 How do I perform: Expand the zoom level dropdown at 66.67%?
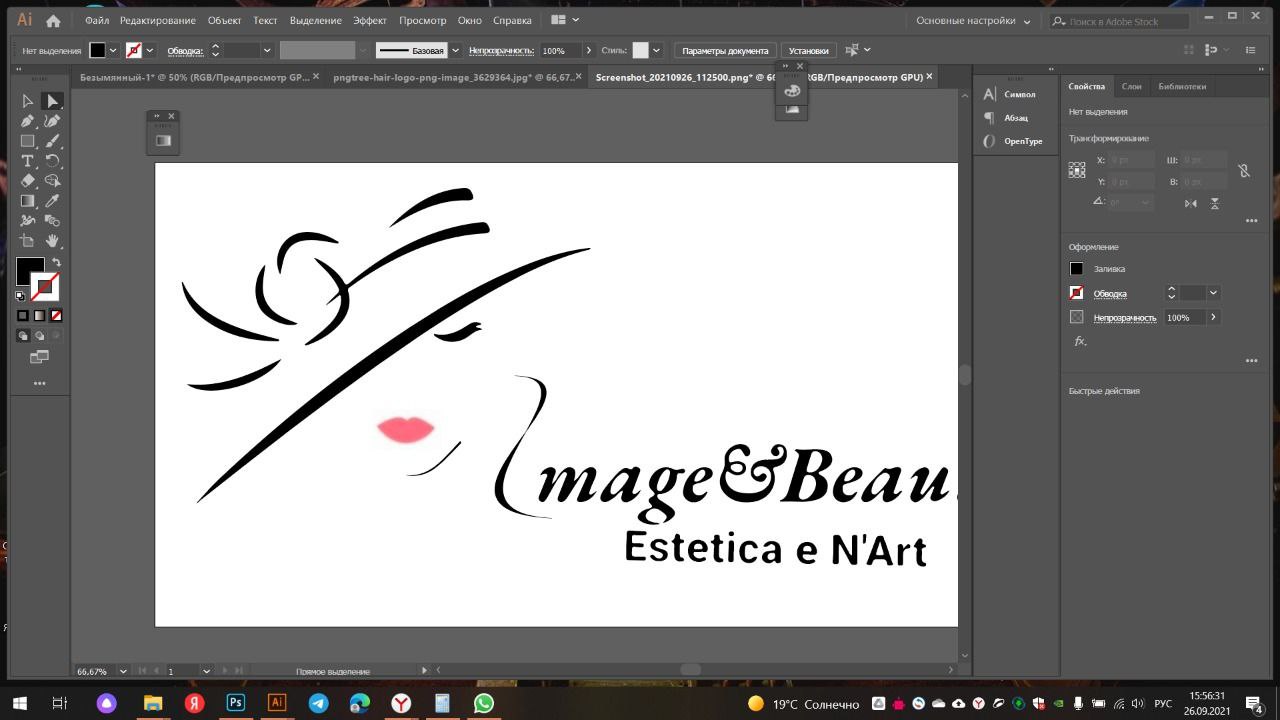[124, 671]
